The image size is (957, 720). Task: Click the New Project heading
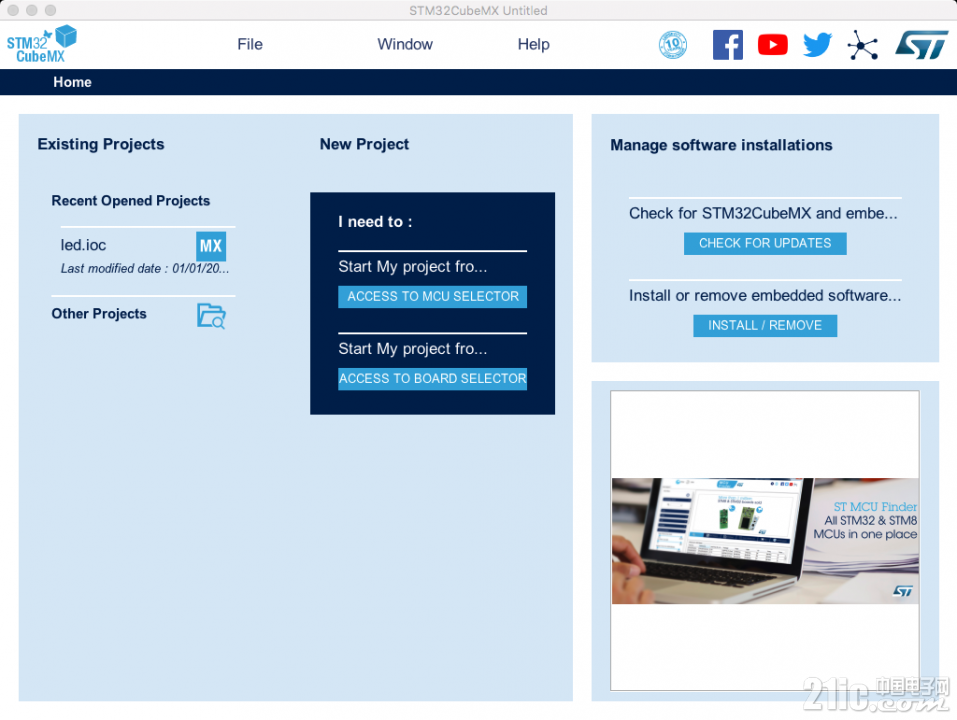364,145
